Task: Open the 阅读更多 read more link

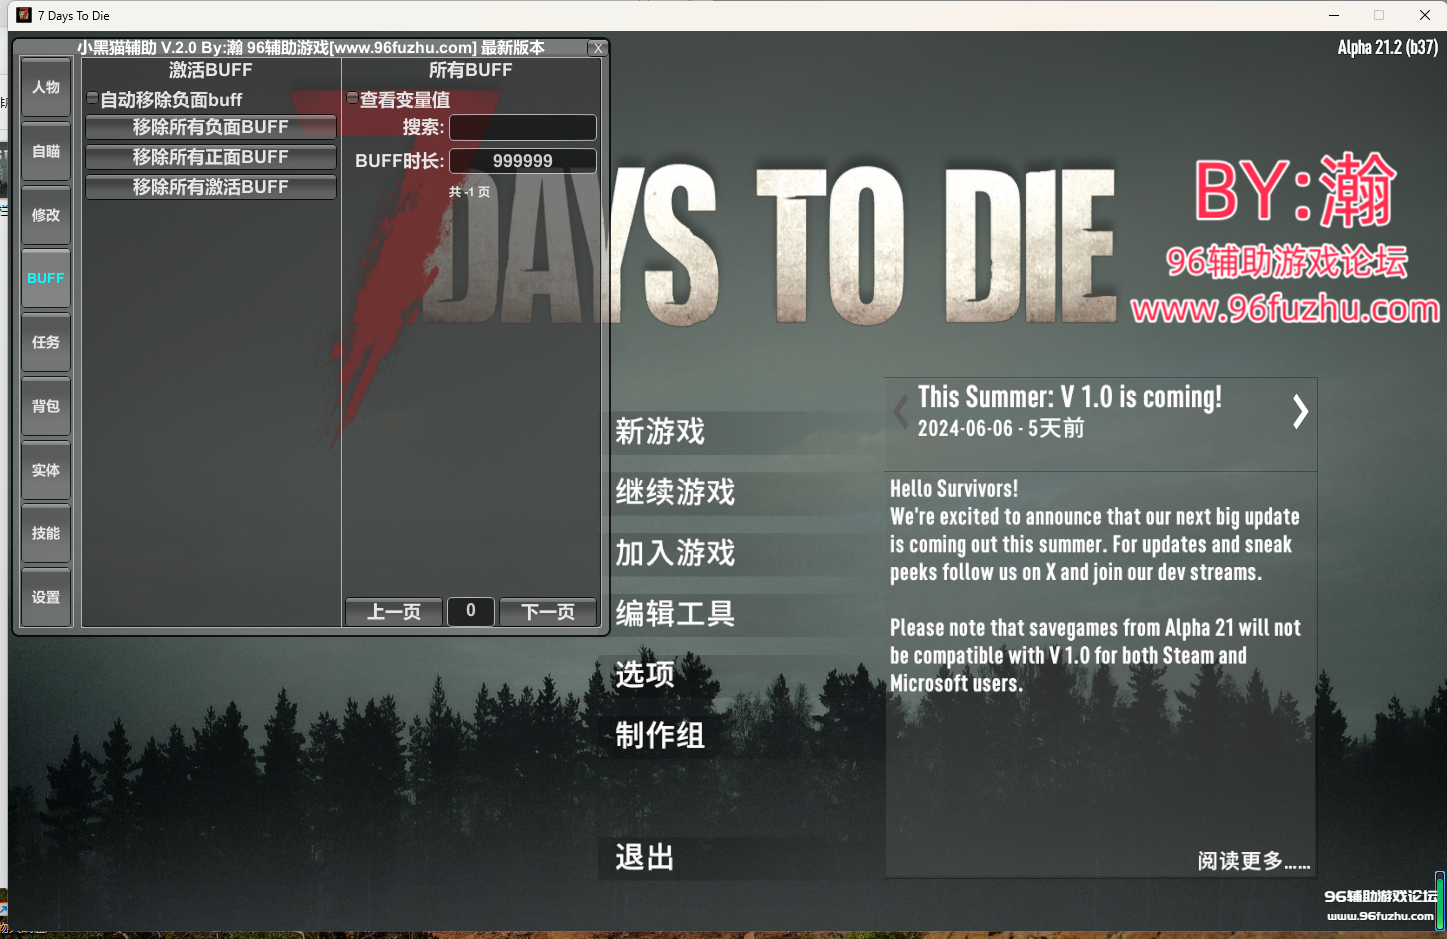Action: coord(1253,861)
